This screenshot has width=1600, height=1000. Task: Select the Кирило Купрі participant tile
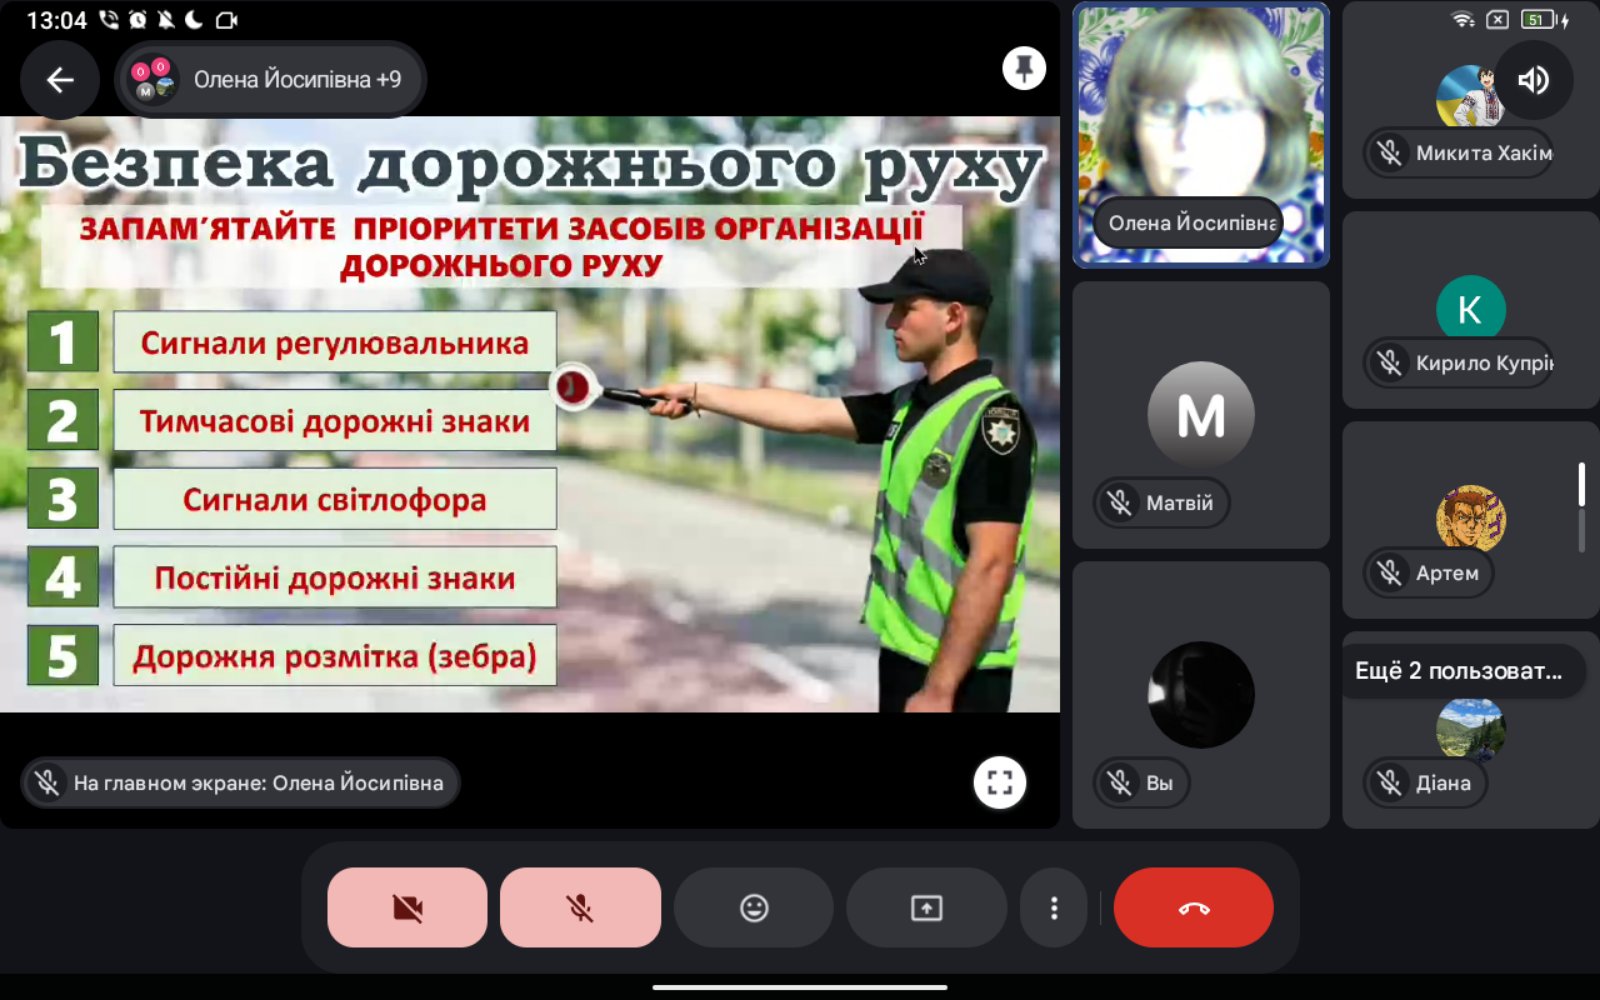[1471, 310]
